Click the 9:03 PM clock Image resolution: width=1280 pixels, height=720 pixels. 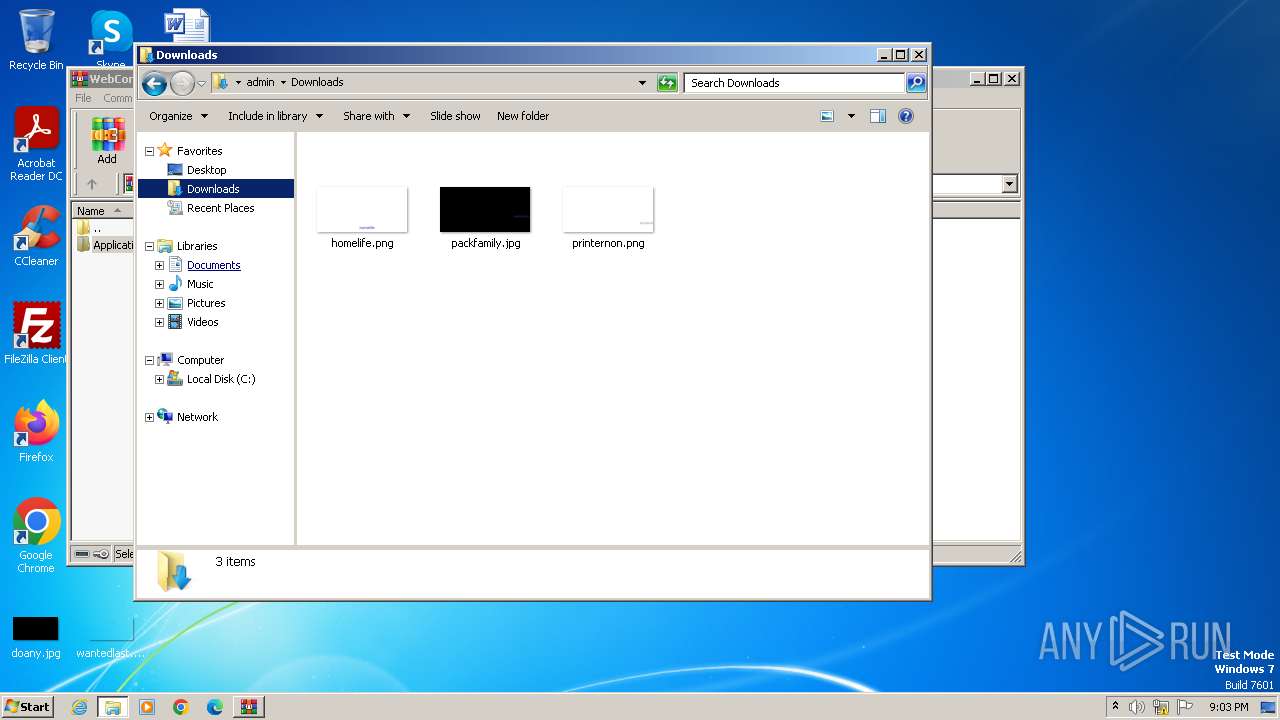click(x=1228, y=707)
